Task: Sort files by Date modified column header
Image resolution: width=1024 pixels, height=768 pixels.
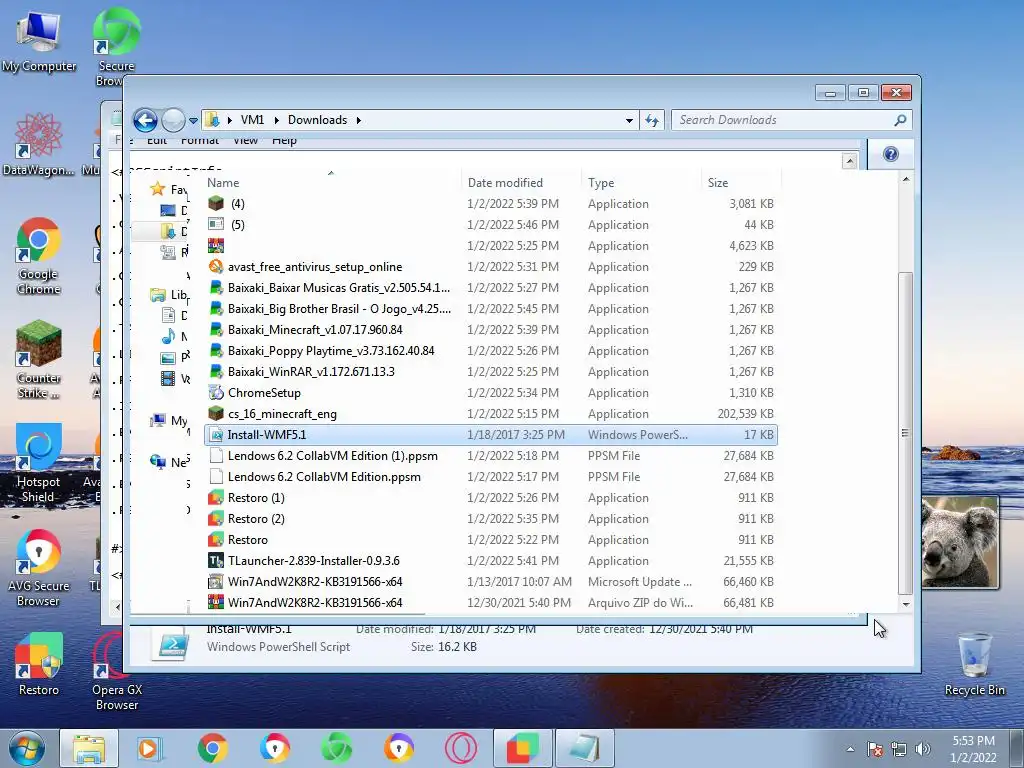Action: [505, 183]
